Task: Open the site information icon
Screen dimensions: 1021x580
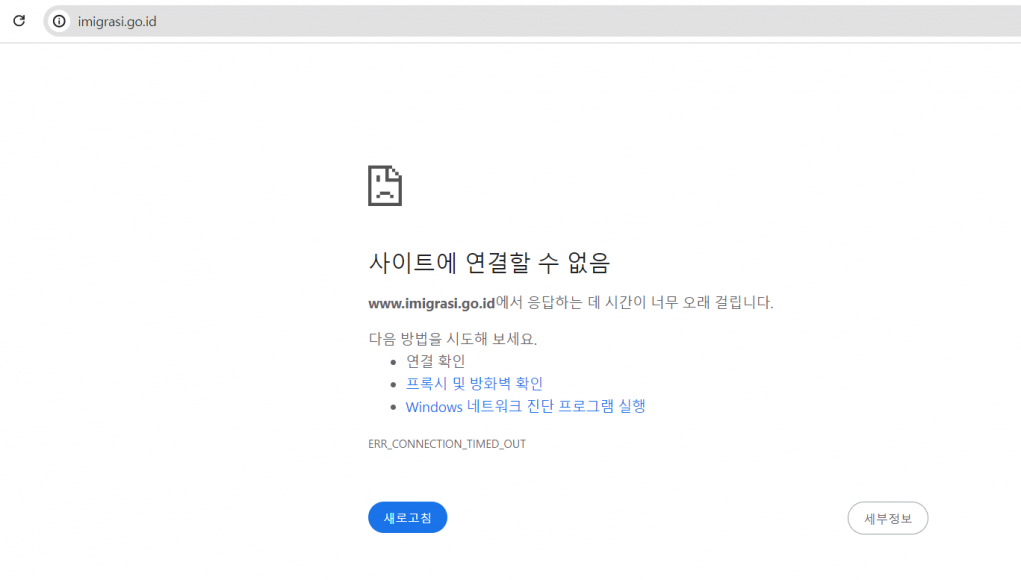Action: click(x=59, y=21)
